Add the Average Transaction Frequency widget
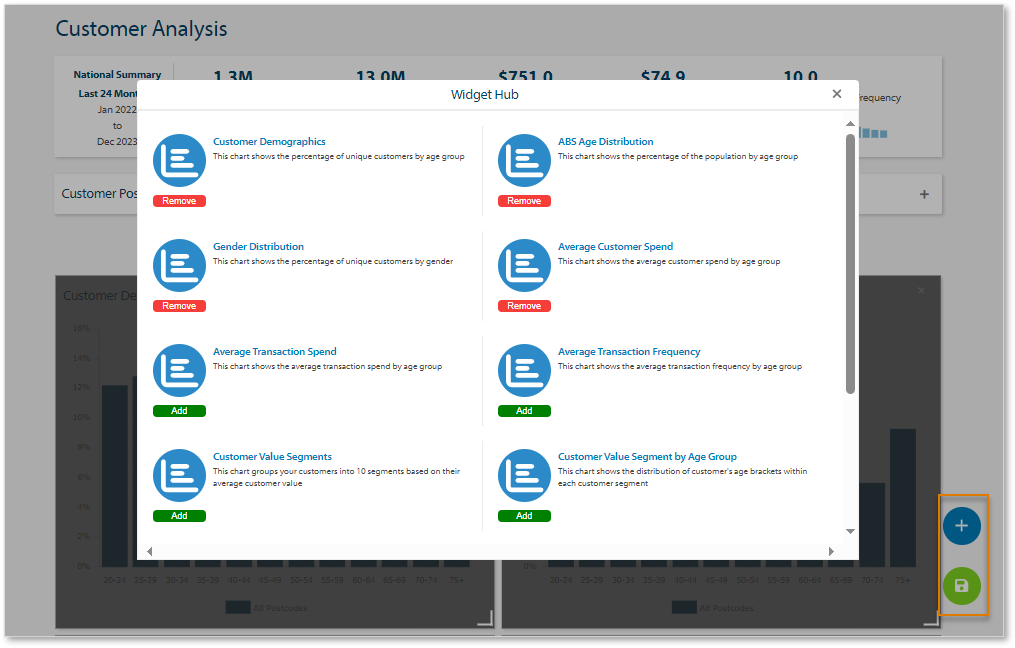 (524, 411)
